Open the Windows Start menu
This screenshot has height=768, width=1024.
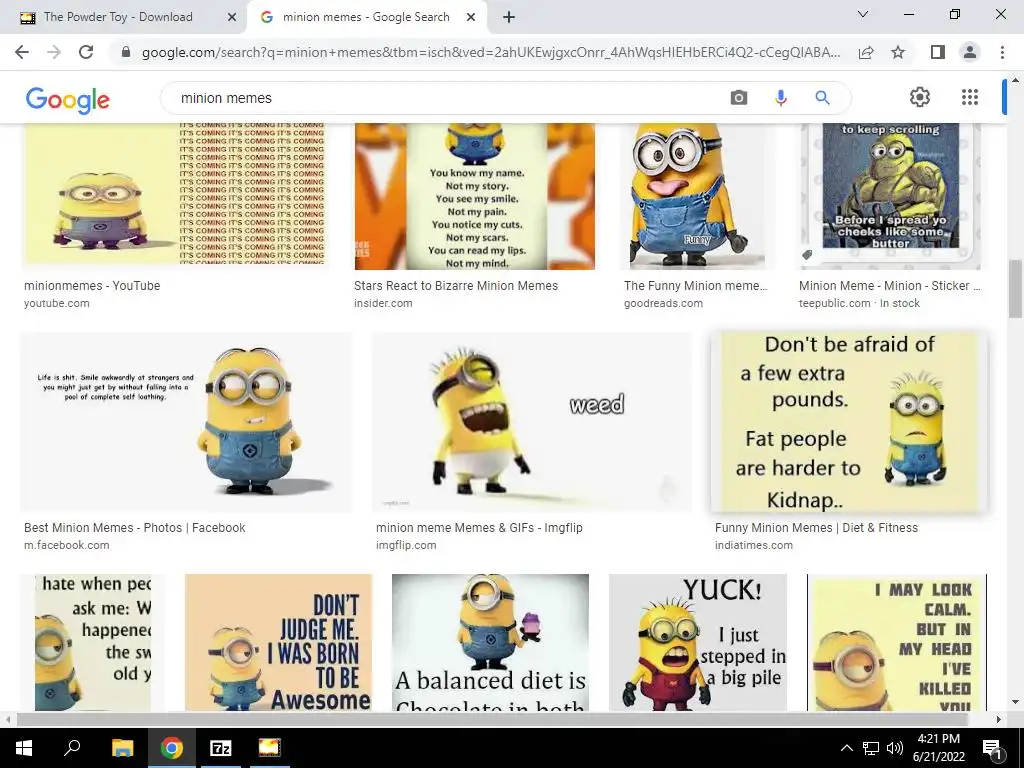click(24, 748)
